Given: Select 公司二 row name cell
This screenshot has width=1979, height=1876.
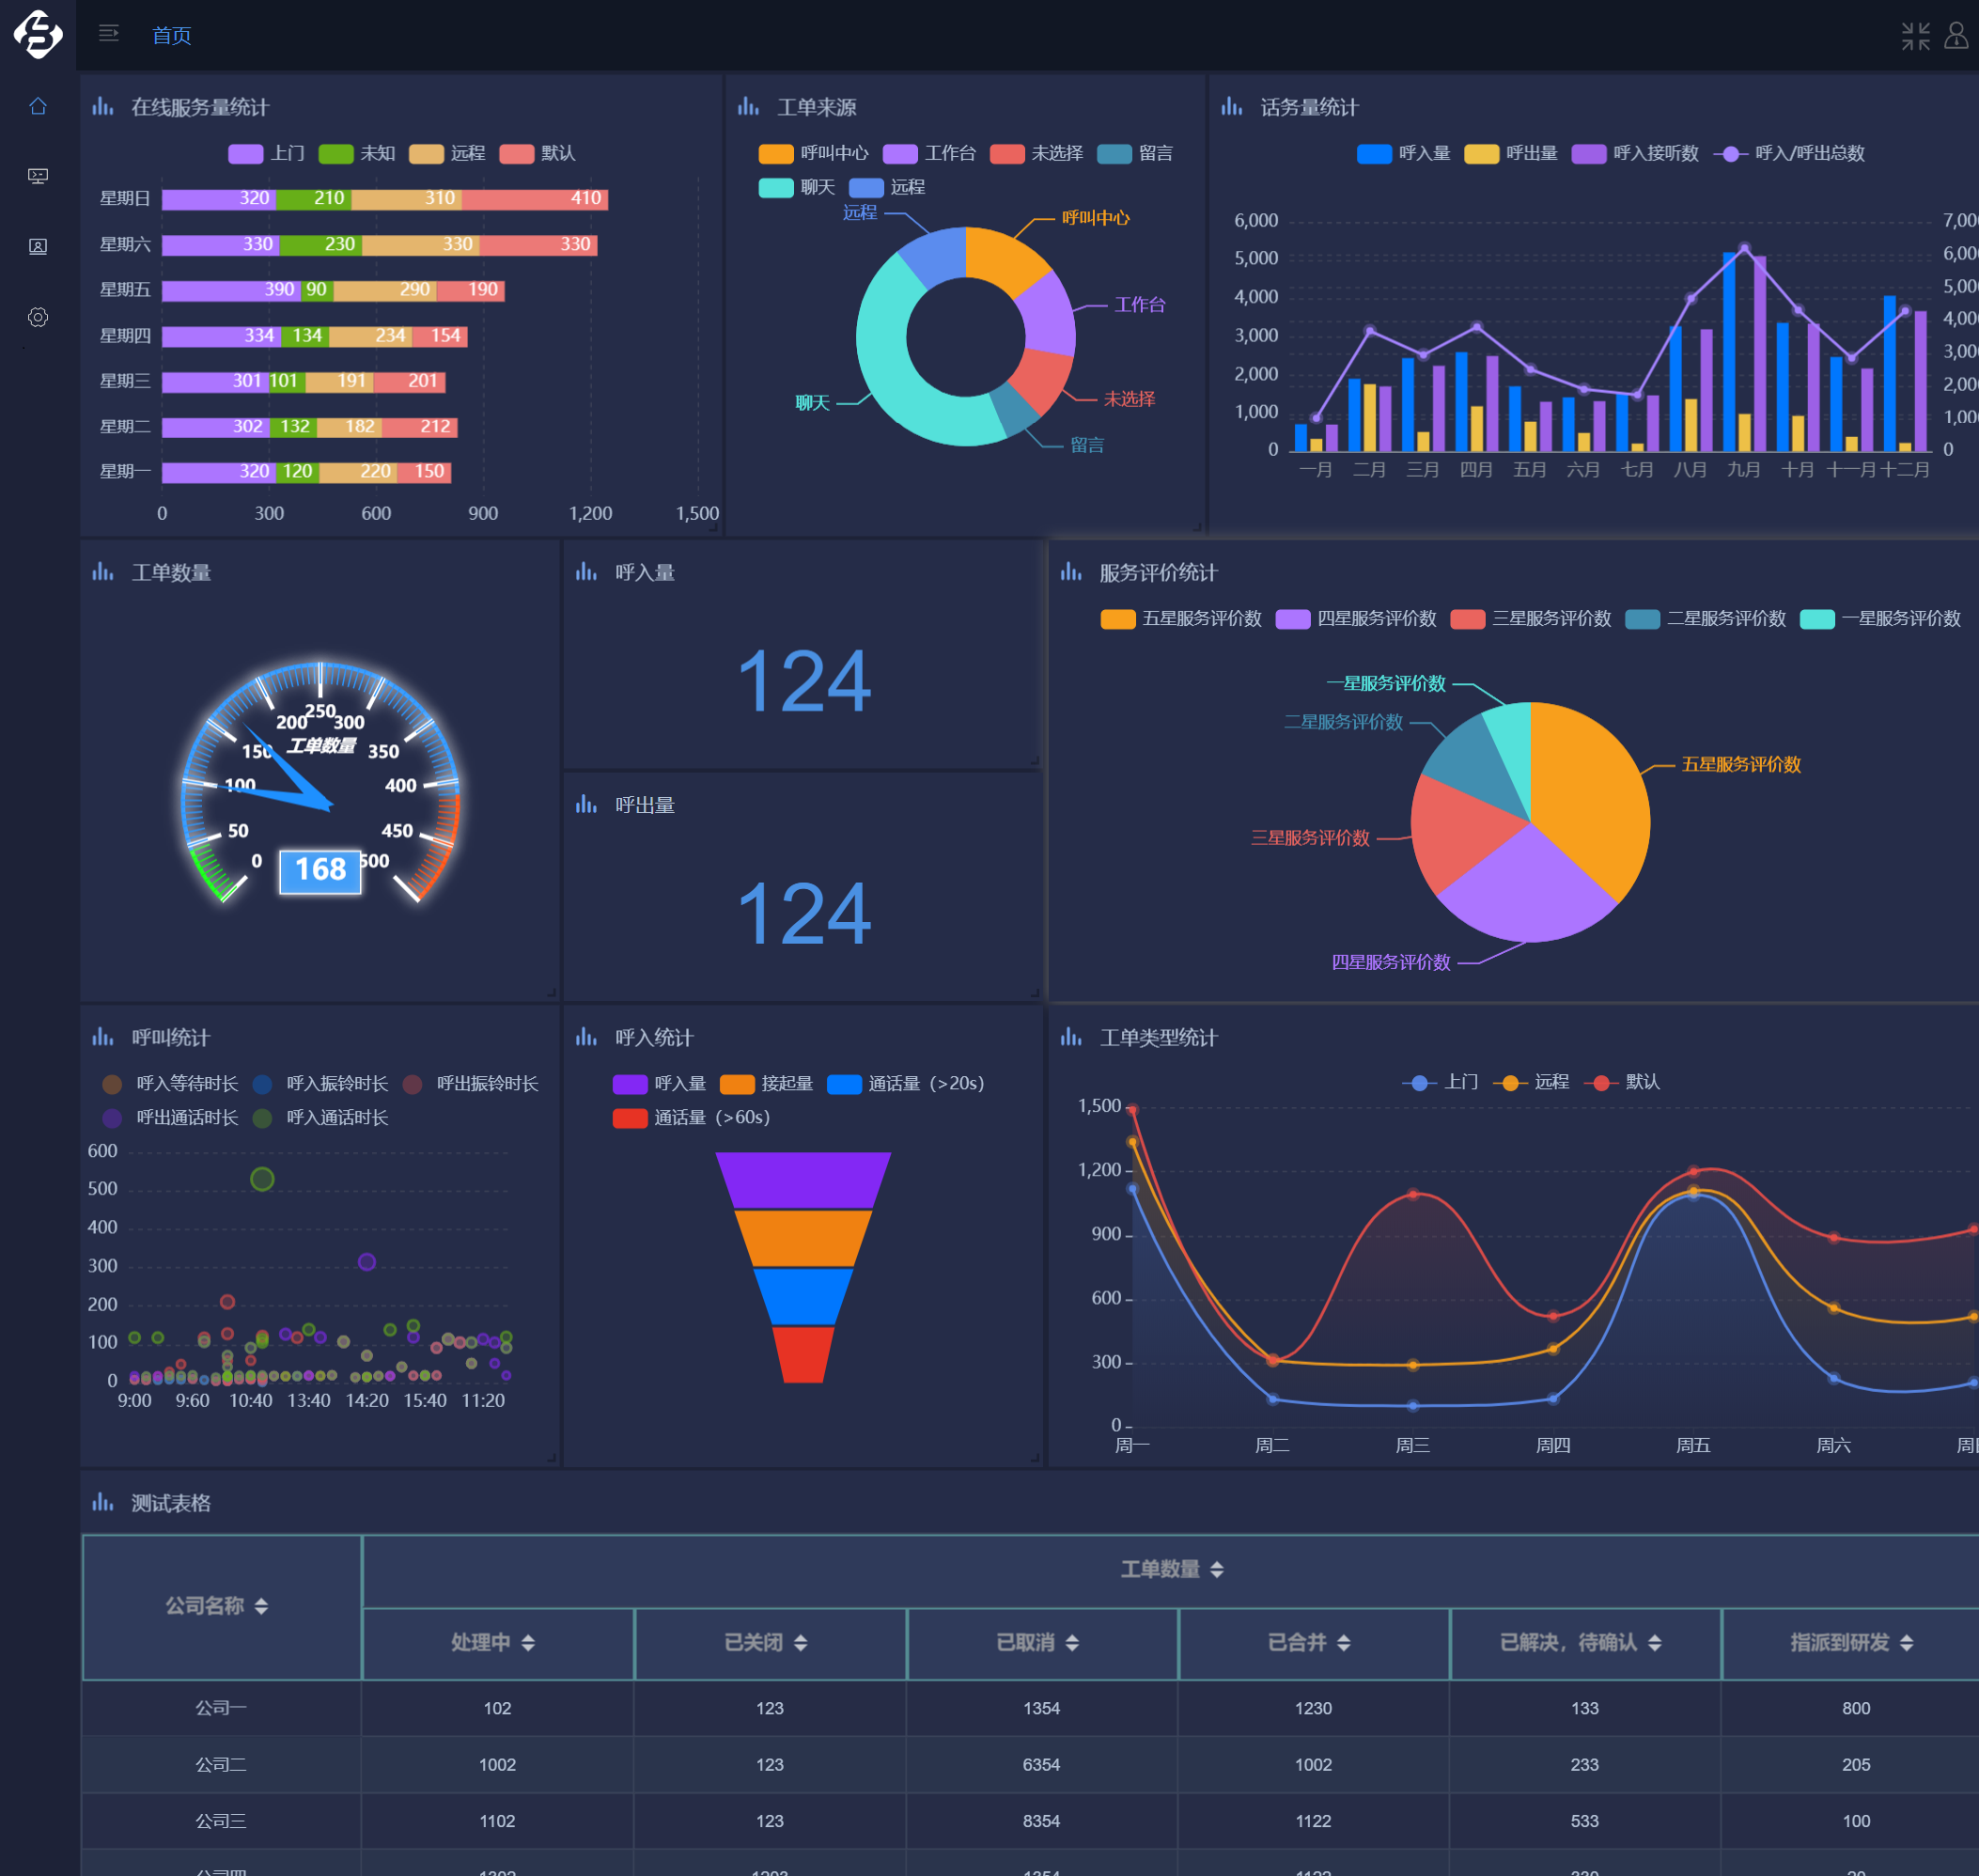Looking at the screenshot, I should pos(221,1765).
